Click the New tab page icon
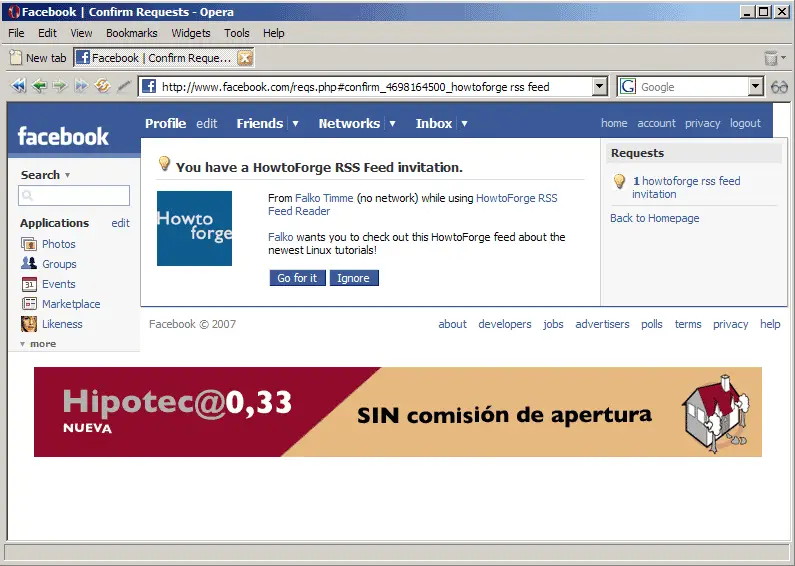The height and width of the screenshot is (566, 795). [x=16, y=58]
